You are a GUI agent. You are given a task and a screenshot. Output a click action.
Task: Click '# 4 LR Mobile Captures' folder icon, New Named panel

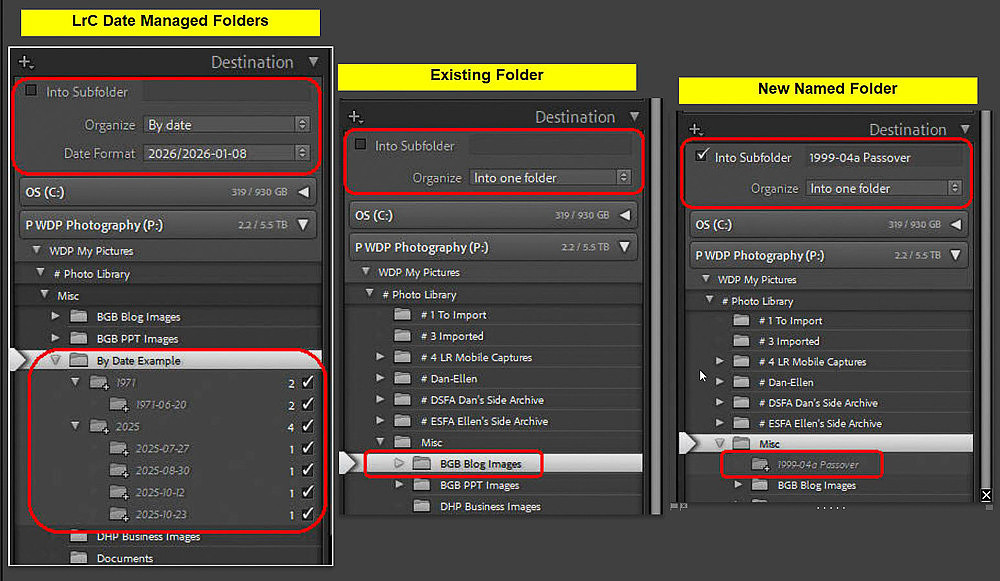[x=741, y=362]
